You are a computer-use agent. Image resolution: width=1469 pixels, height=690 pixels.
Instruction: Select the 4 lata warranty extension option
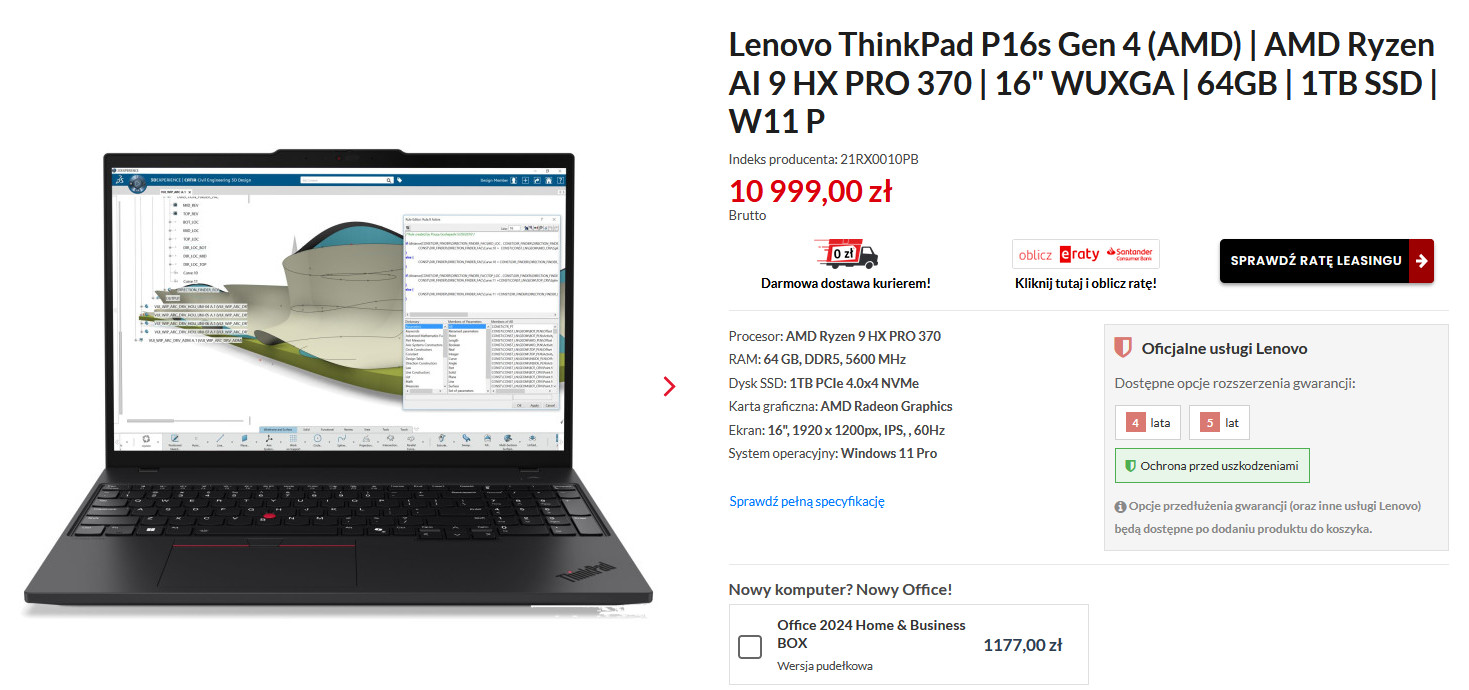point(1148,423)
